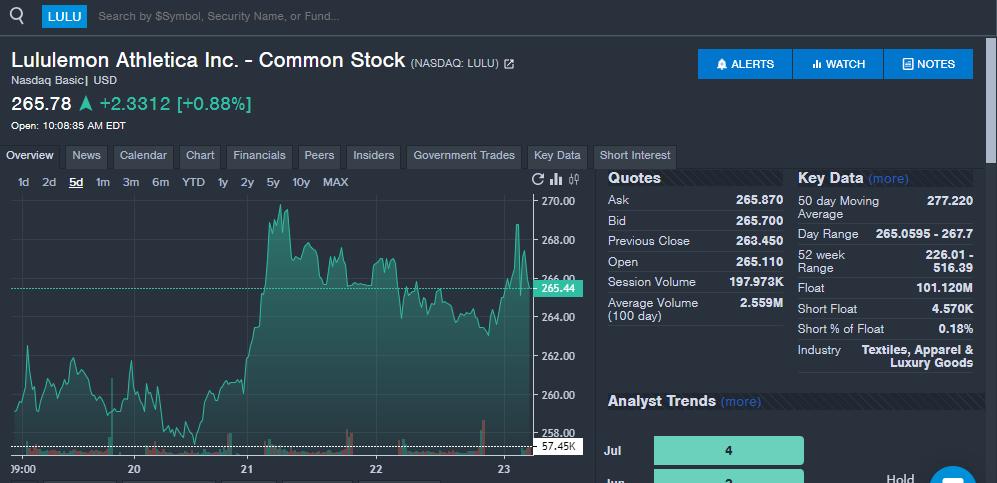Click the +2.3312 [+0.88%] change text
Screen dimensions: 997x483
[x=175, y=104]
